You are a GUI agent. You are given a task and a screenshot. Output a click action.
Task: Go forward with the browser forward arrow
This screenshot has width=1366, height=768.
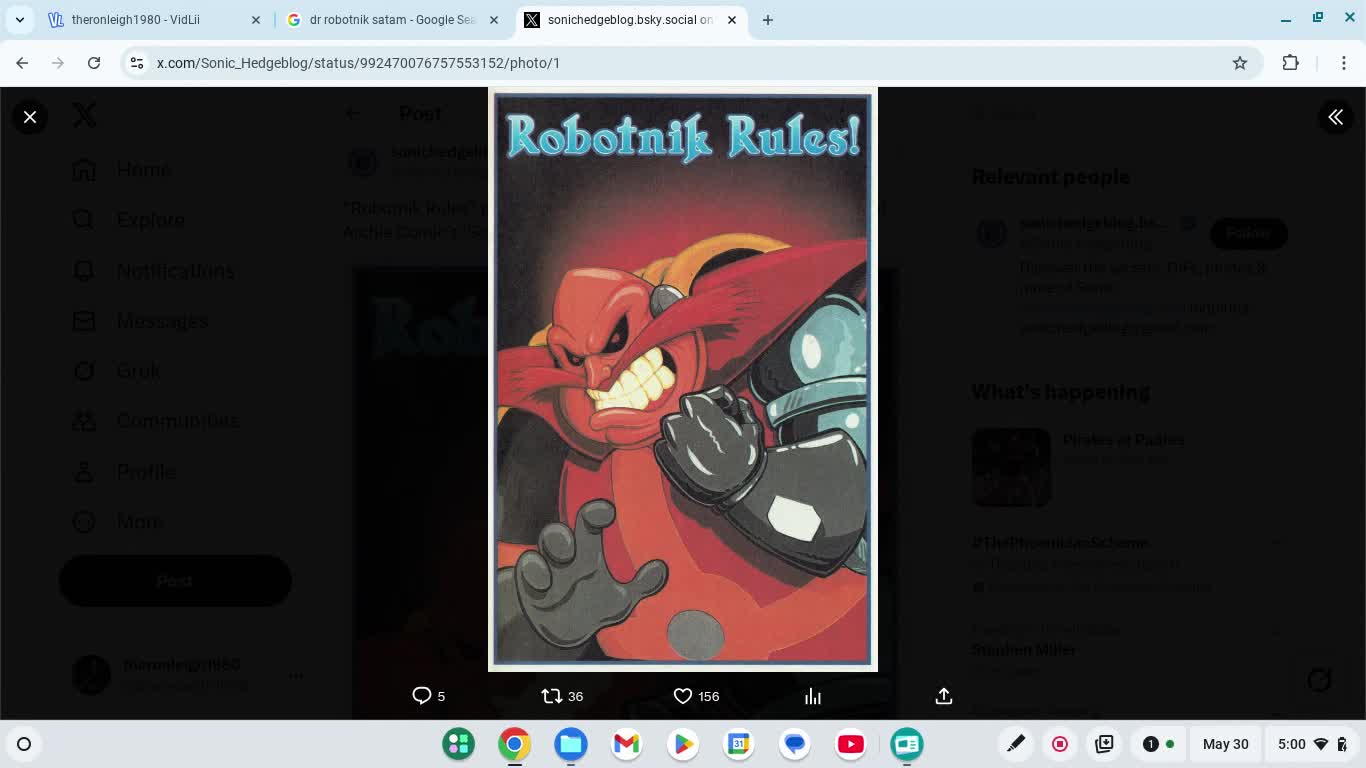point(58,63)
